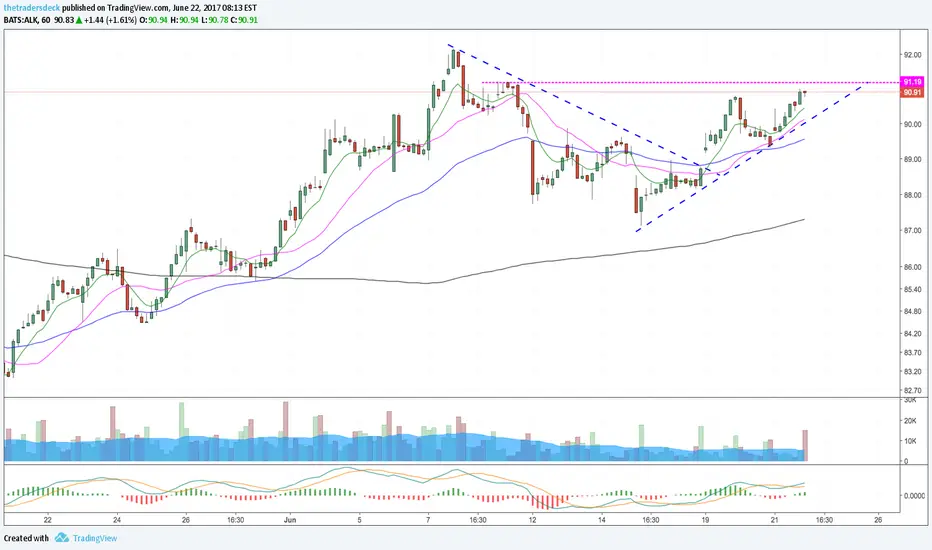932x550 pixels.
Task: Click the 83.20 price axis label
Action: point(912,372)
